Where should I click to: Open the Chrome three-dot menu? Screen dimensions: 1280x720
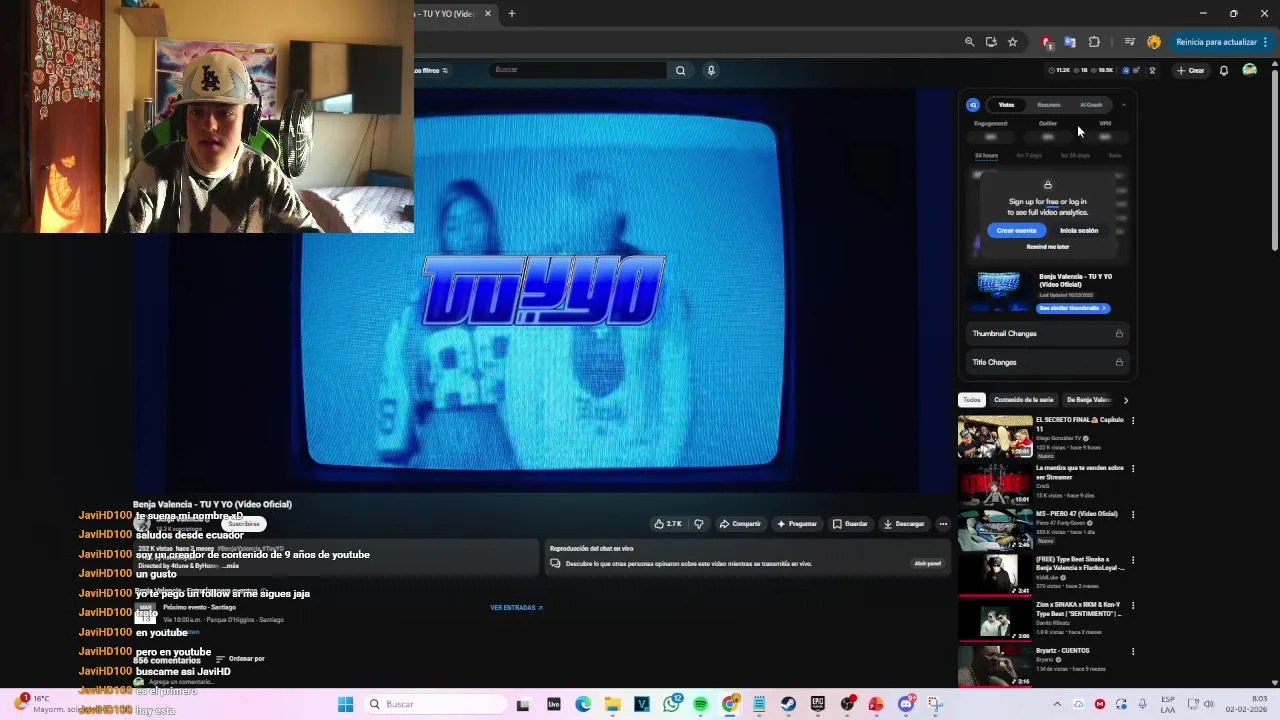[x=1265, y=42]
